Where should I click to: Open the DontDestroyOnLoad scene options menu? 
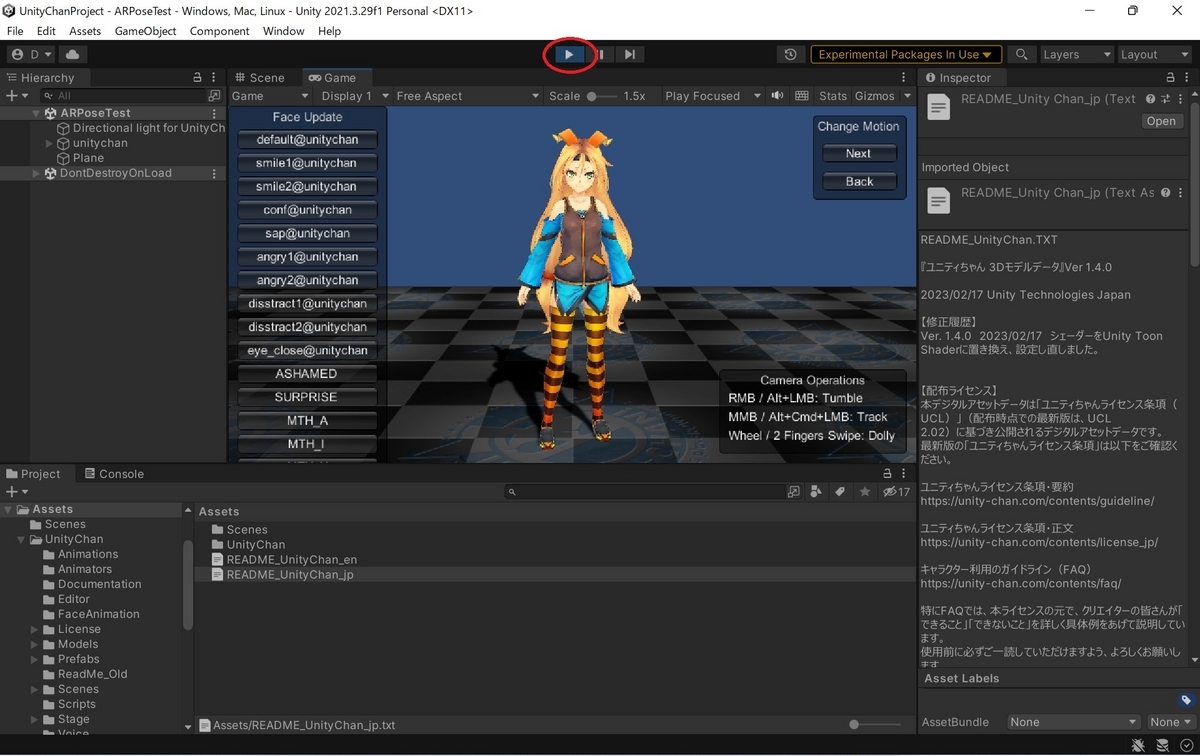click(215, 173)
